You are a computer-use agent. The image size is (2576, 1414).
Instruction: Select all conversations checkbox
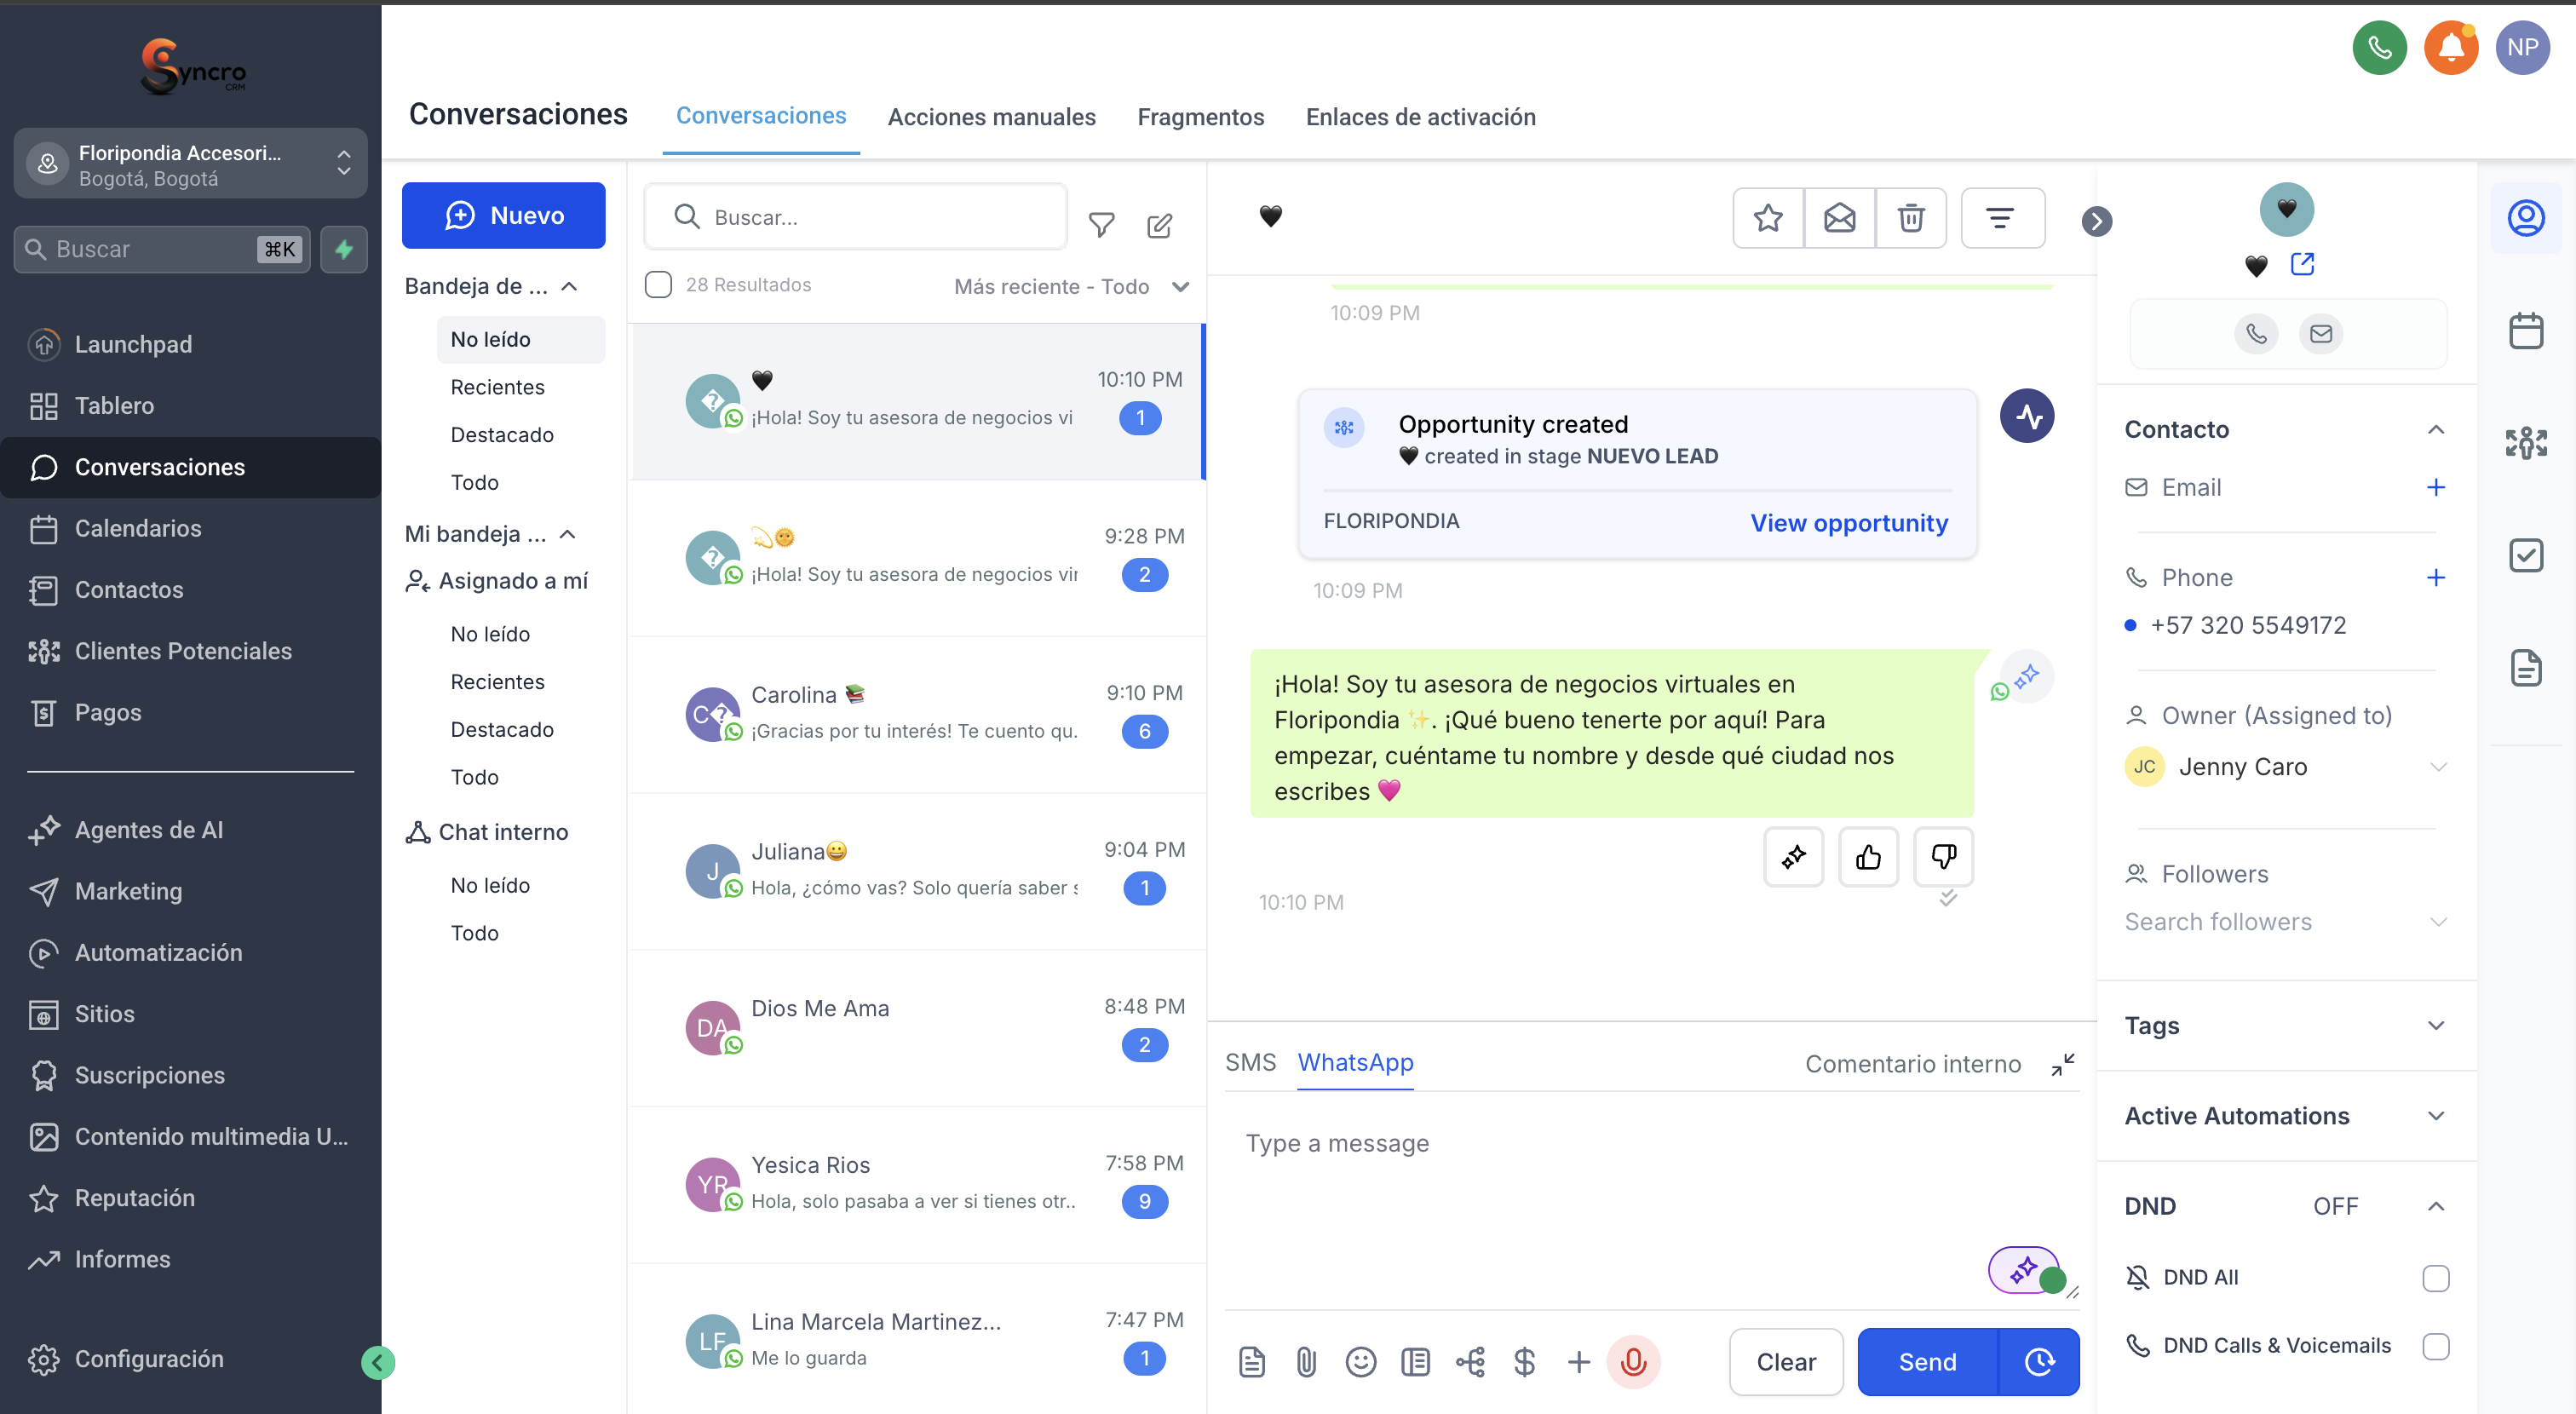click(658, 285)
